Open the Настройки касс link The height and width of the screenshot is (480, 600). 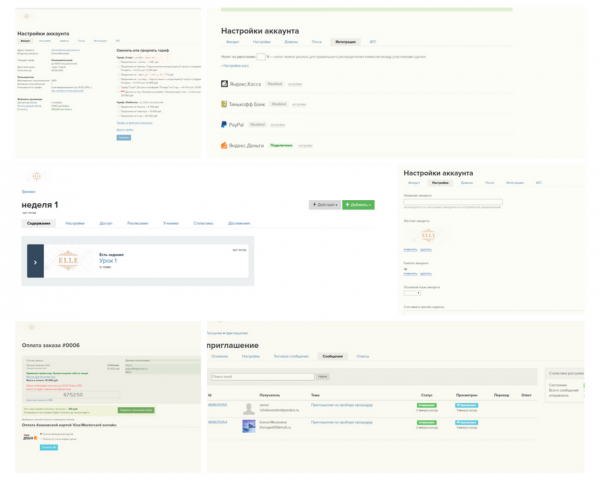point(235,66)
